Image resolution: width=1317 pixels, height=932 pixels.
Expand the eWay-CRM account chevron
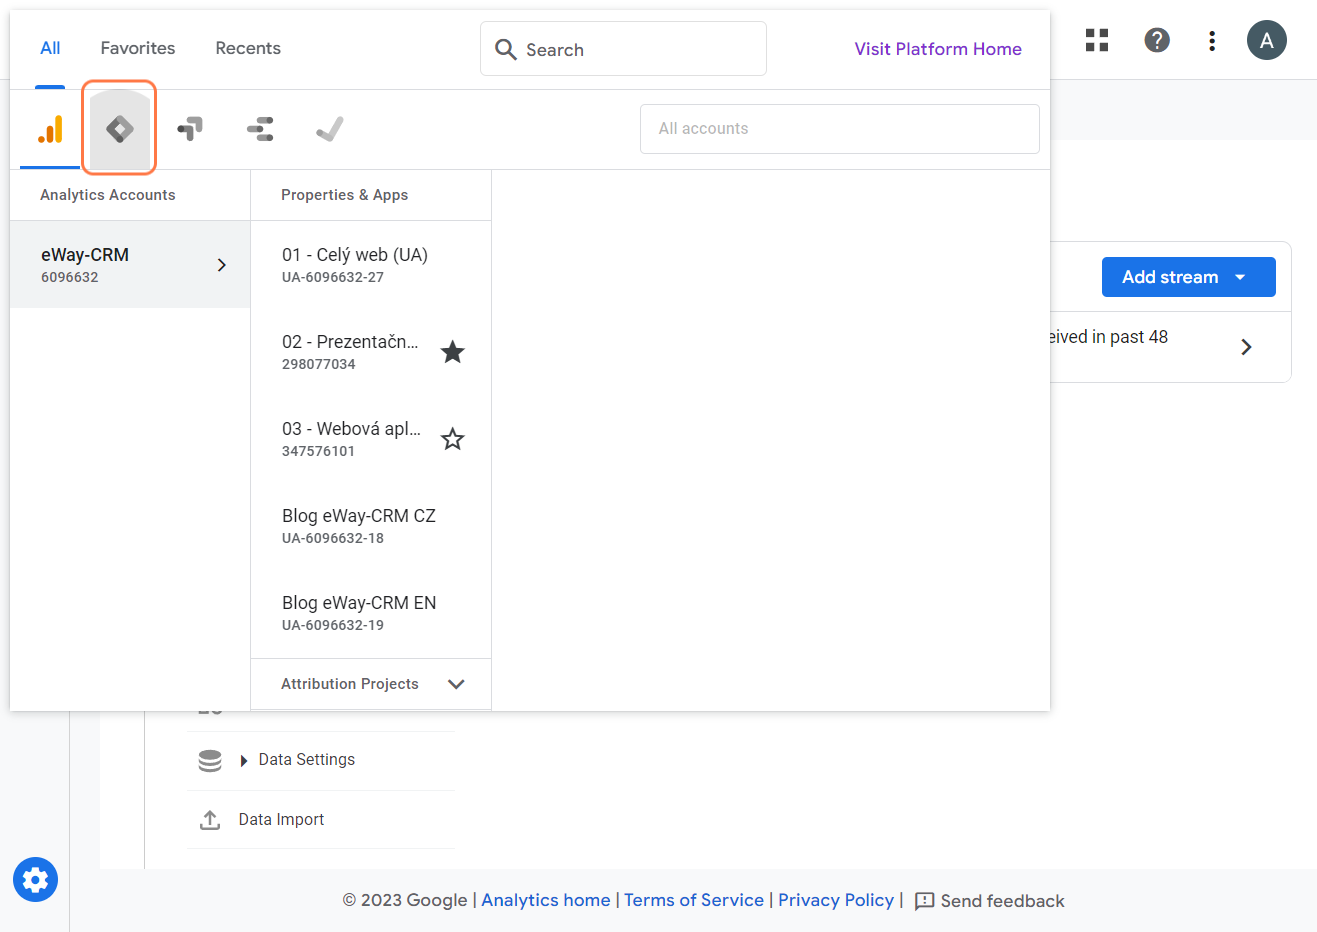pos(222,265)
